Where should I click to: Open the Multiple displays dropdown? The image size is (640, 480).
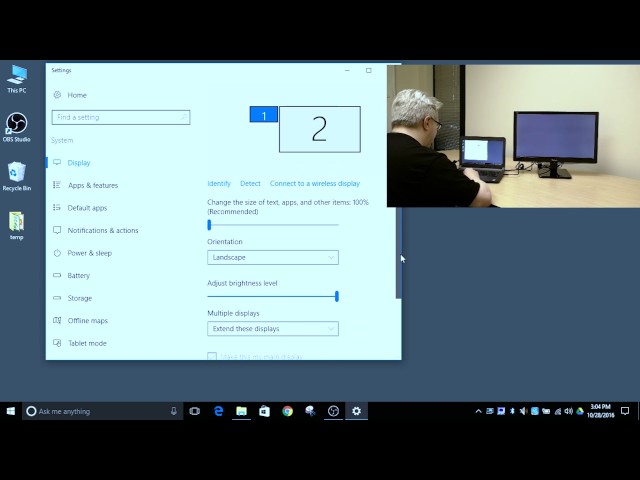pyautogui.click(x=273, y=329)
